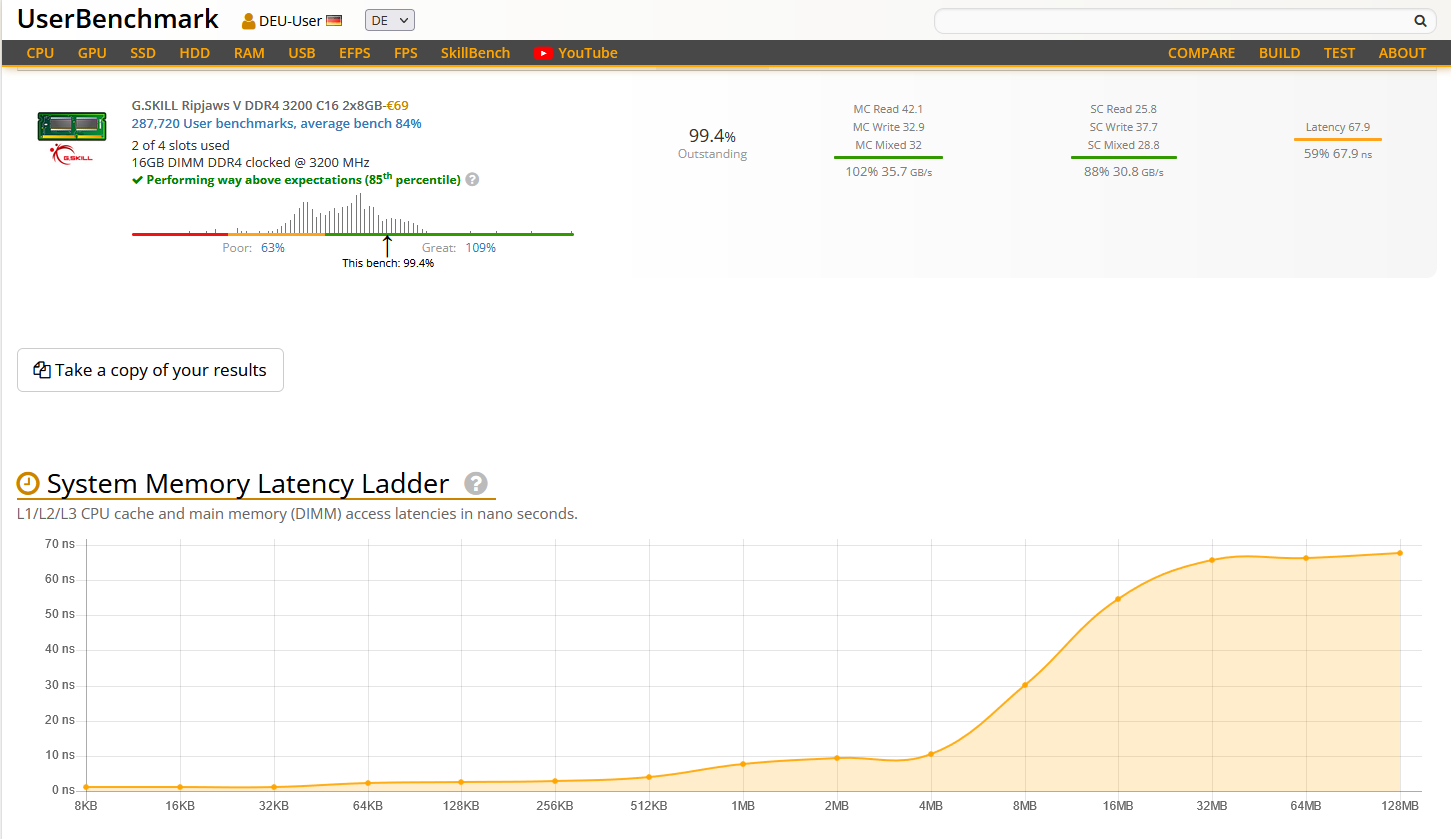This screenshot has height=839, width=1451.
Task: Click the 8MB data point on latency chart
Action: click(x=1025, y=685)
